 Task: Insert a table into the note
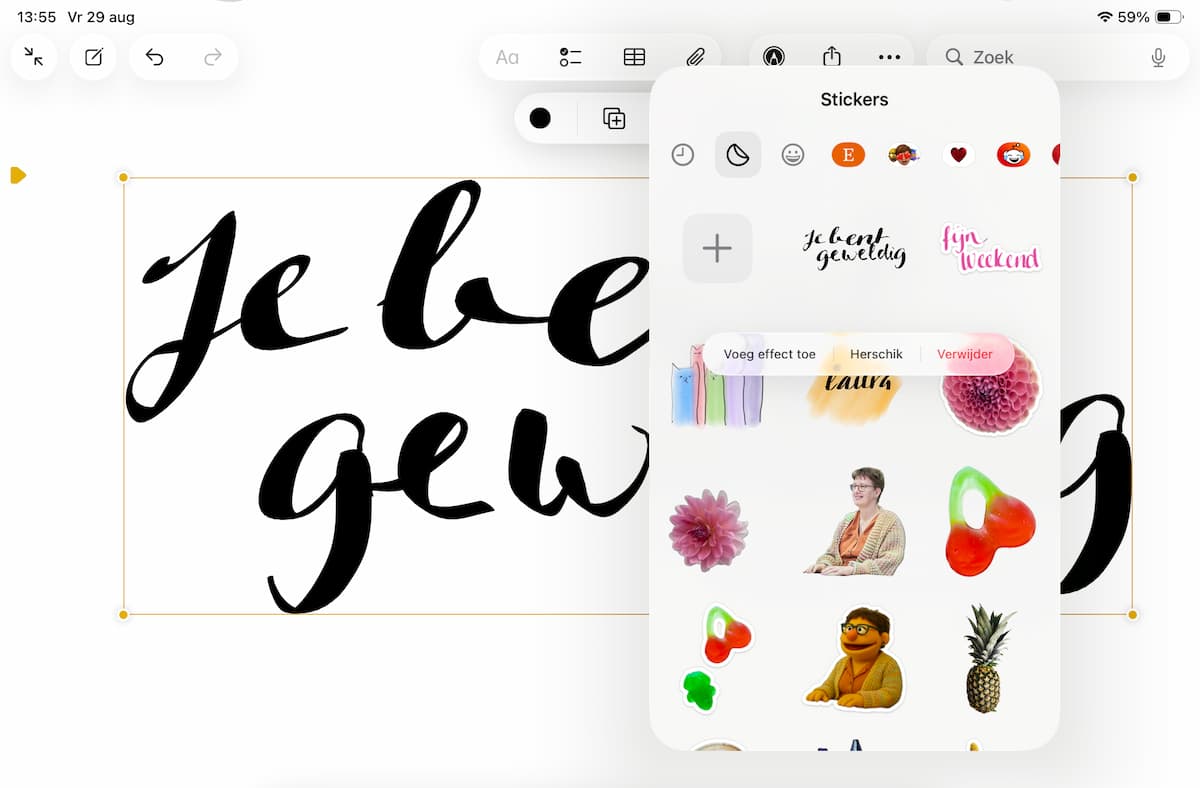(634, 57)
